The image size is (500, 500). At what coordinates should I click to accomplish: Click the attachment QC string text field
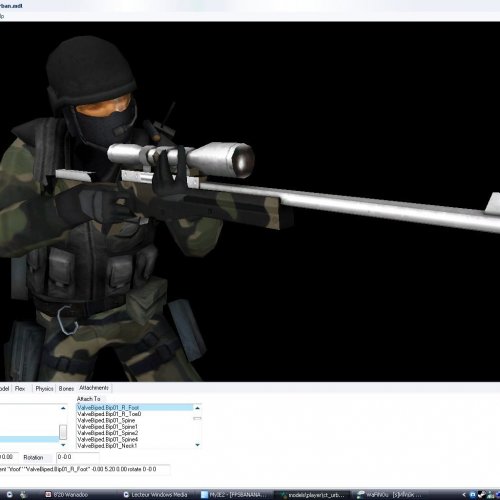(x=85, y=469)
